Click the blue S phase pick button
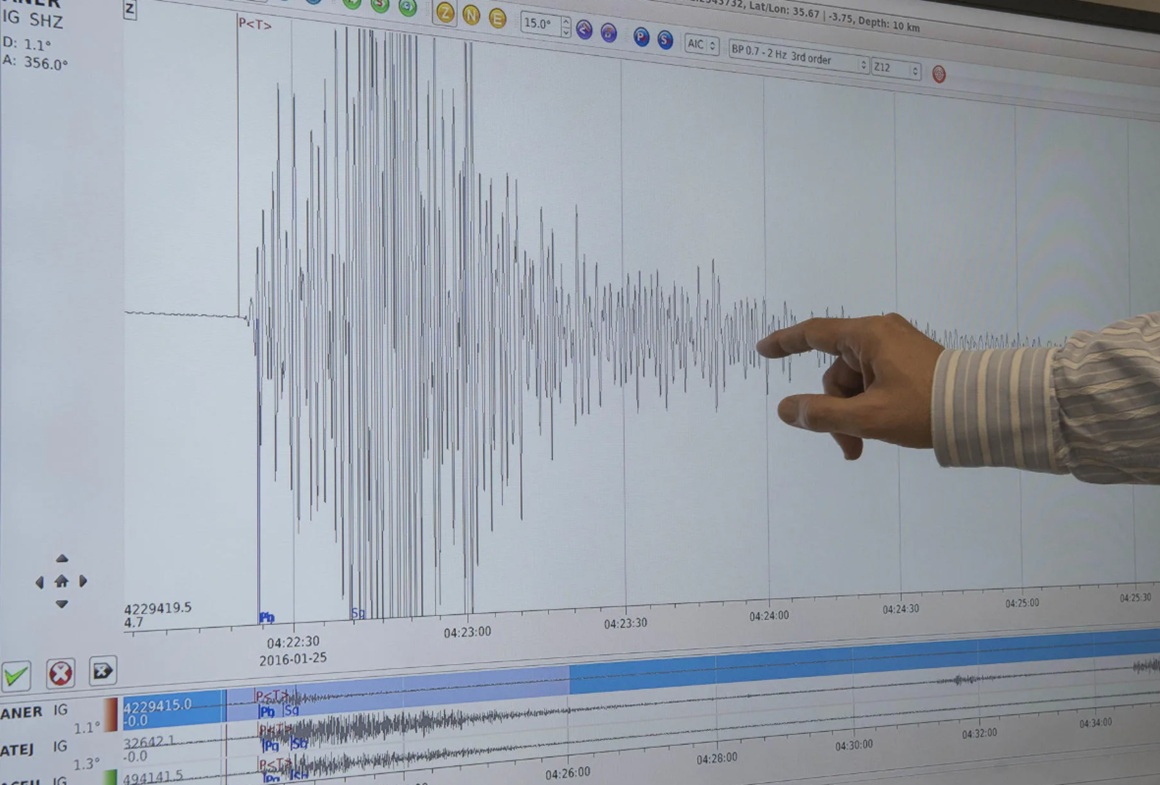Viewport: 1160px width, 785px height. [665, 40]
